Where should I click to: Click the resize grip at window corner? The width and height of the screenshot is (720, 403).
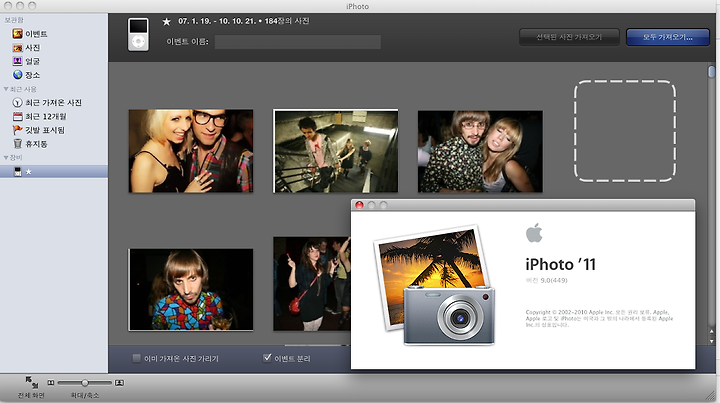712,395
